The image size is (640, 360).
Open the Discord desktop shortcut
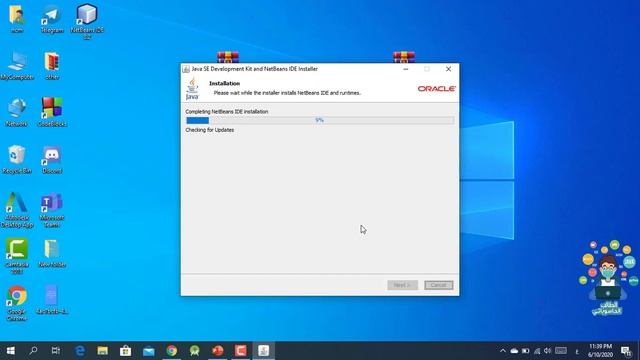(x=52, y=160)
